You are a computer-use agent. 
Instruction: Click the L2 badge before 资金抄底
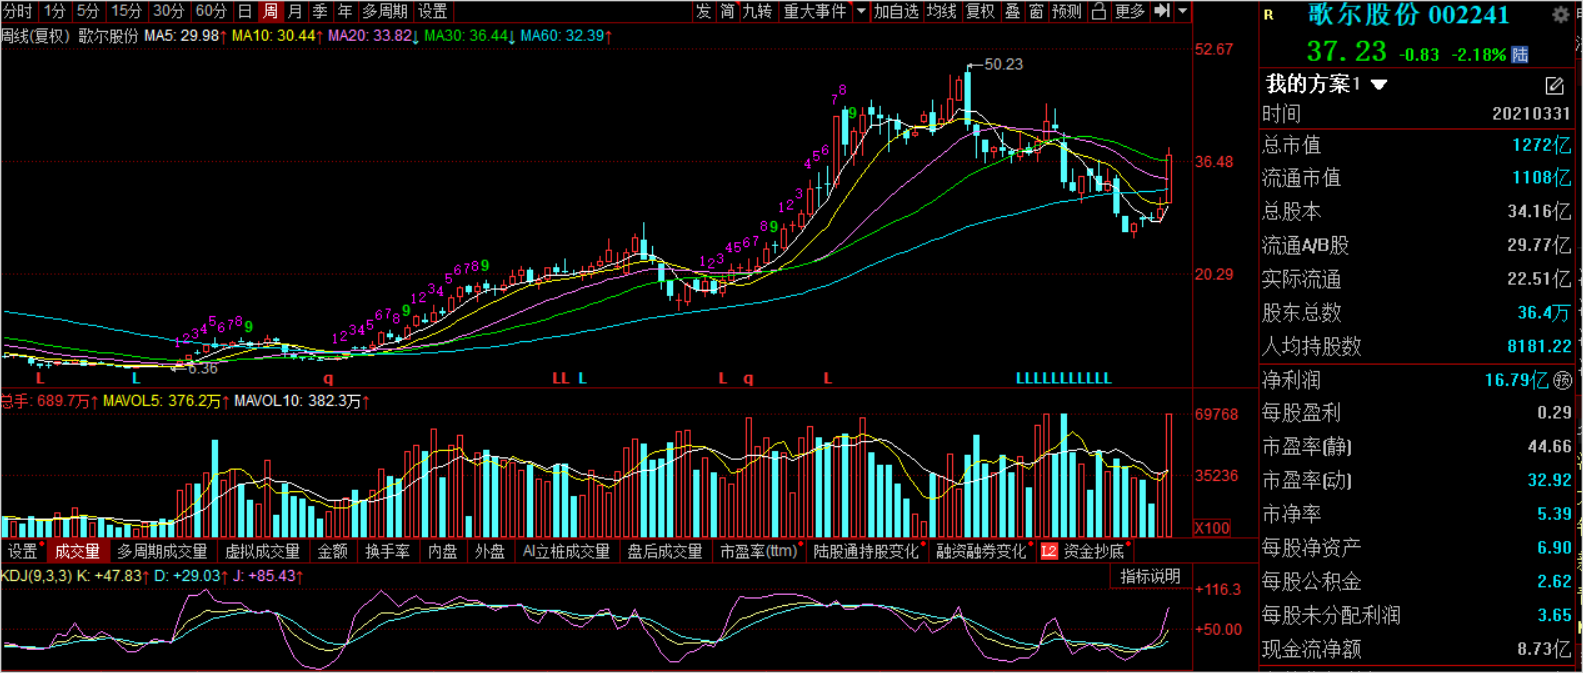coord(1049,551)
